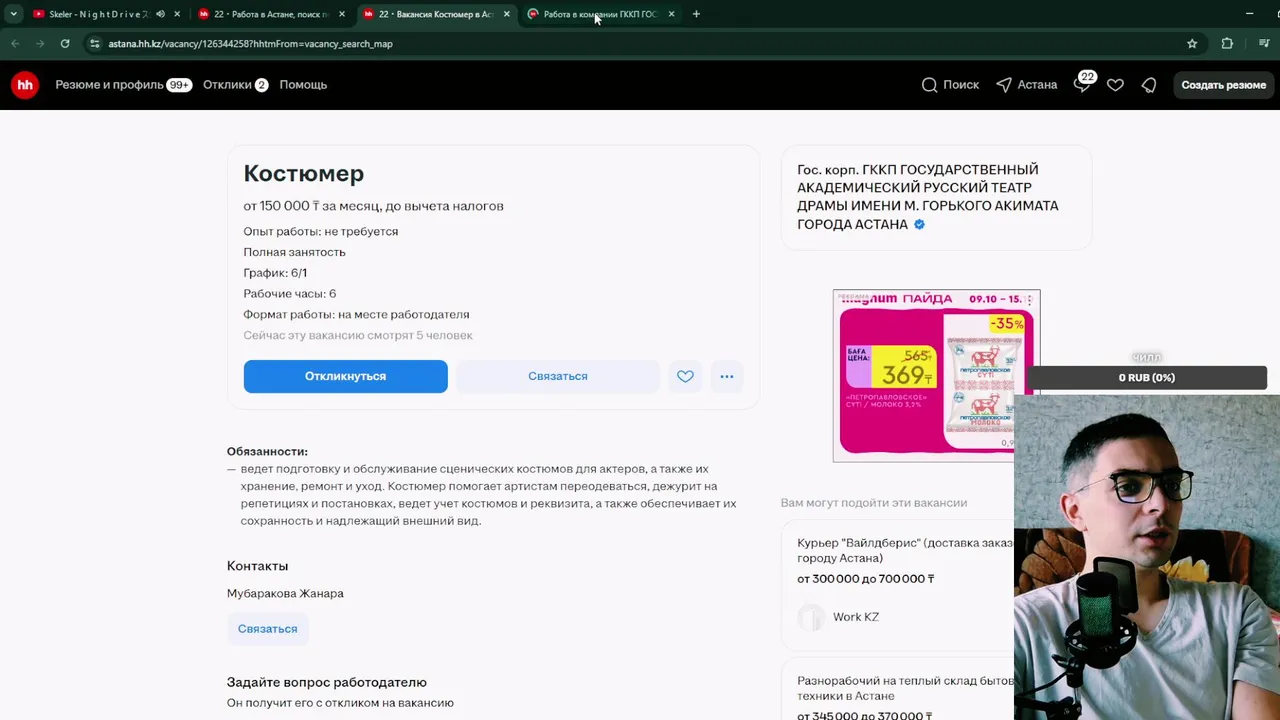The height and width of the screenshot is (720, 1280).
Task: Close the Работа в компании ГККП tab
Action: point(671,14)
